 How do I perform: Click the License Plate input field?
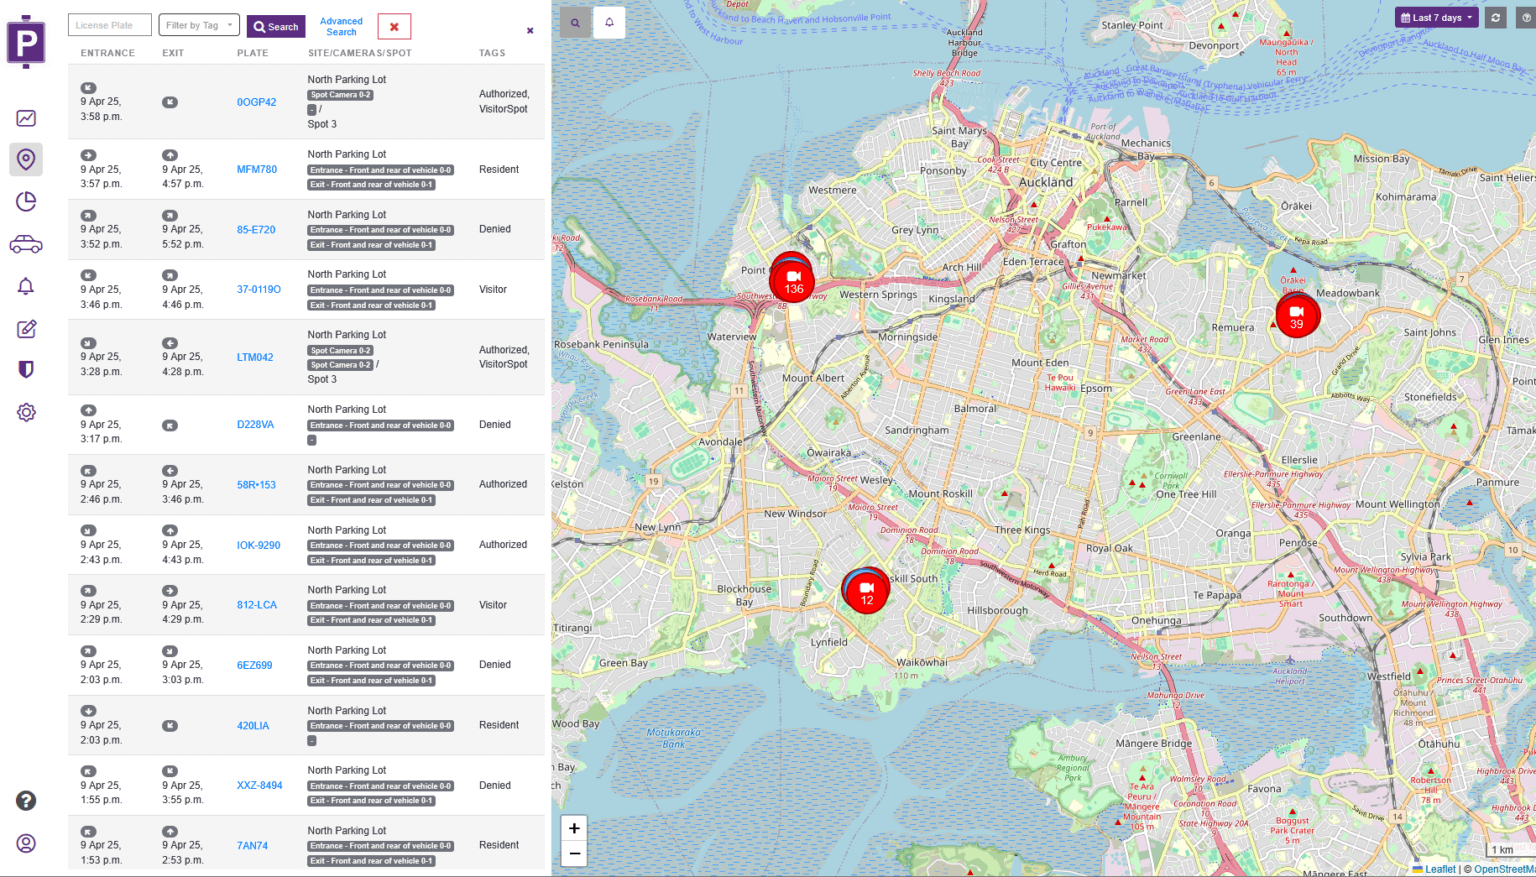click(x=110, y=25)
